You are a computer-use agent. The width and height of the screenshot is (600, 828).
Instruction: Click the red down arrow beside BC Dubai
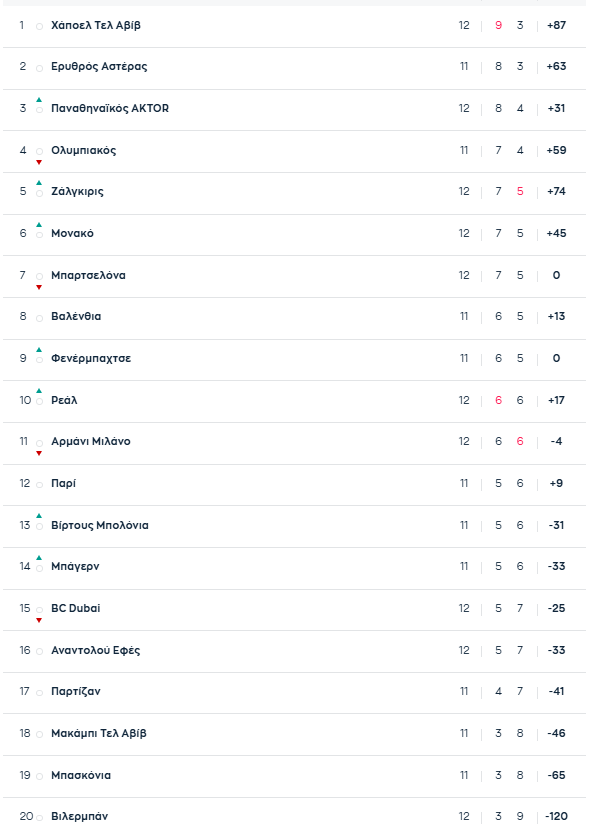pyautogui.click(x=39, y=620)
